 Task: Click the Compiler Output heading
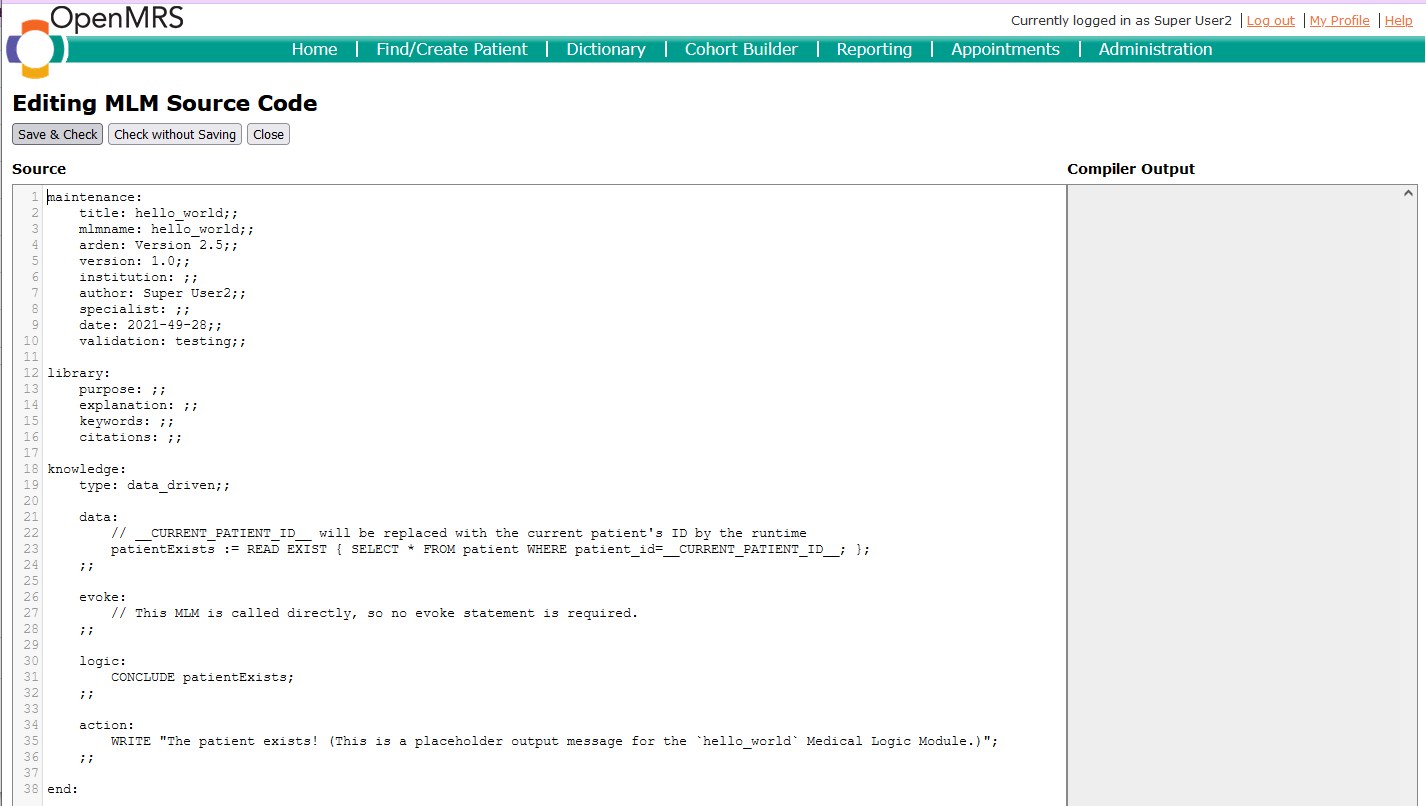coord(1131,169)
